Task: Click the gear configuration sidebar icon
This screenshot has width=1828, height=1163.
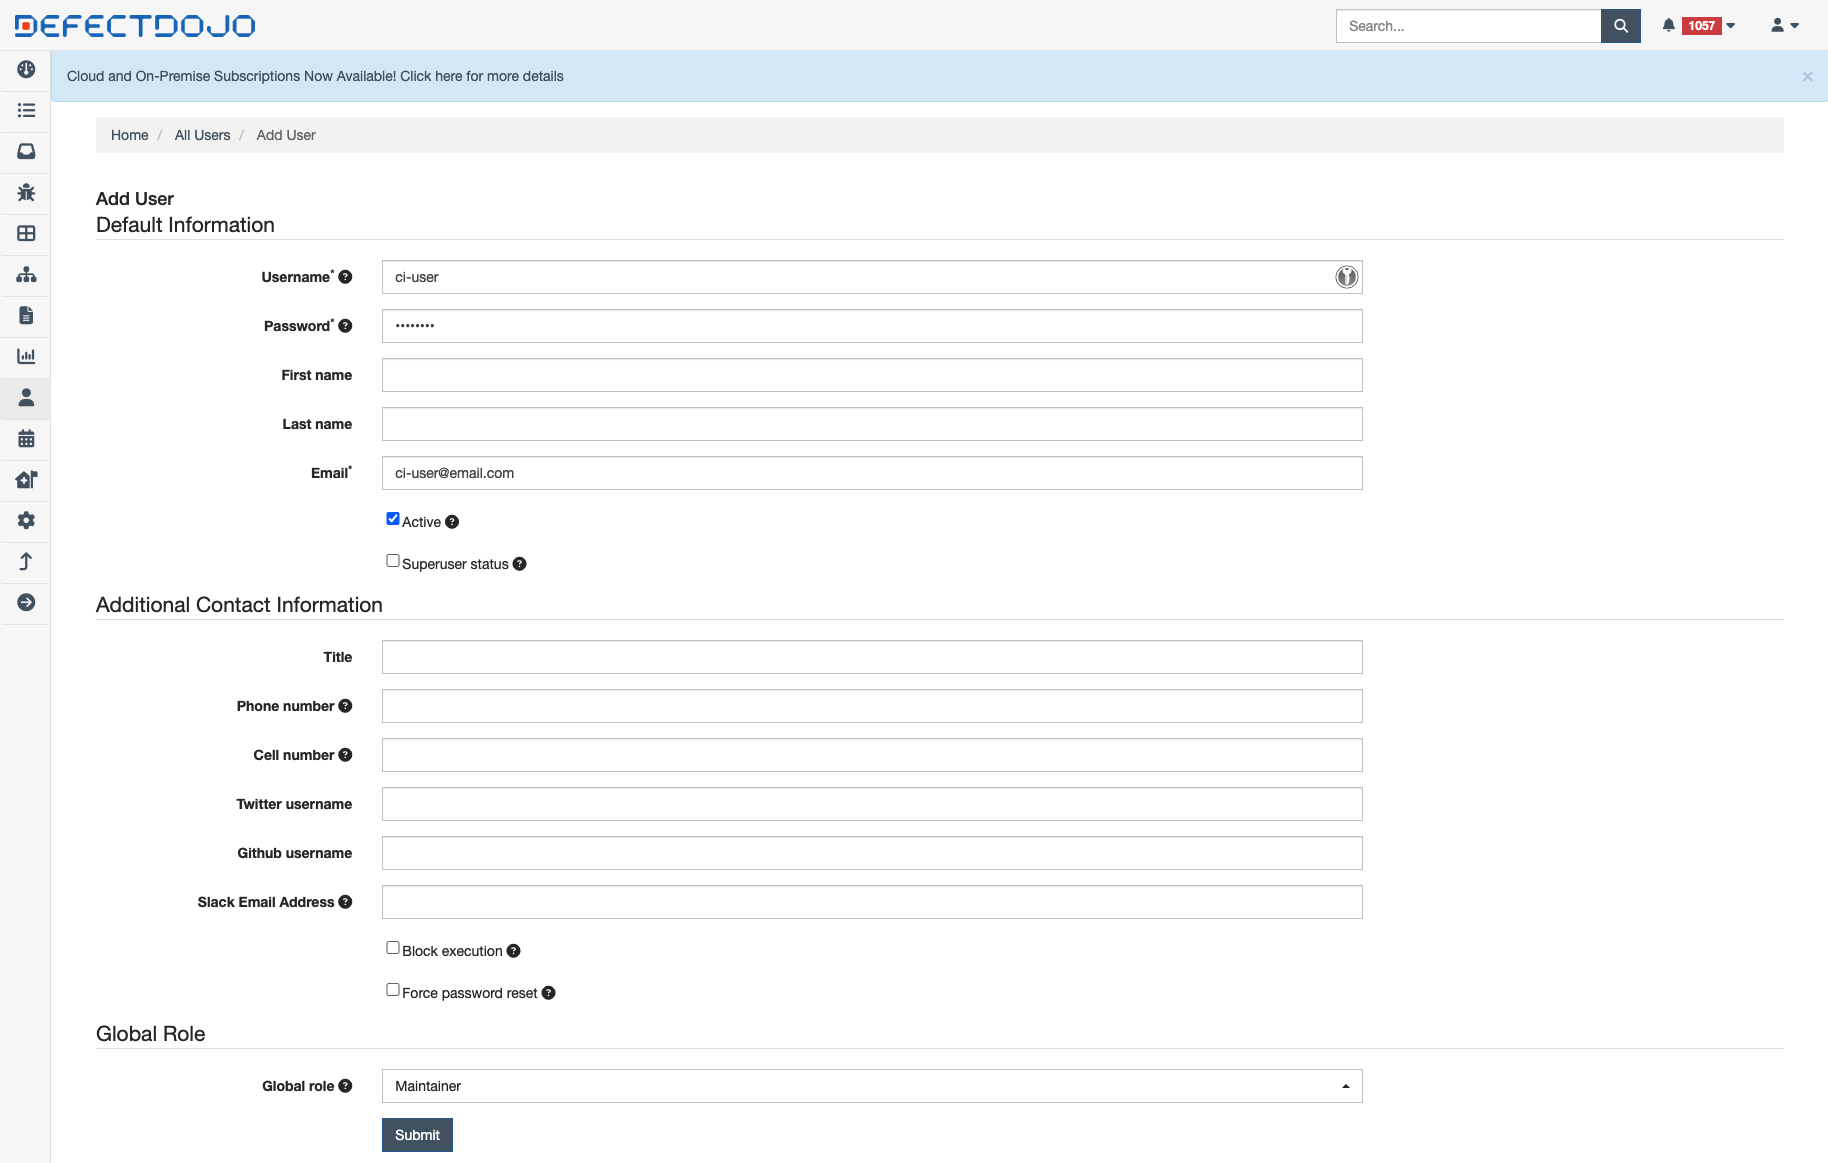Action: [x=26, y=520]
